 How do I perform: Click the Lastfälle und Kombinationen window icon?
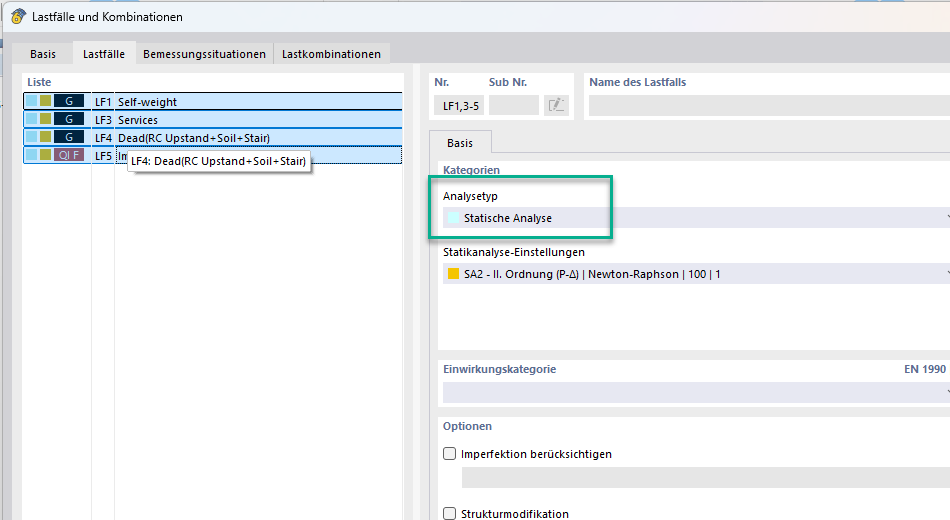click(19, 16)
